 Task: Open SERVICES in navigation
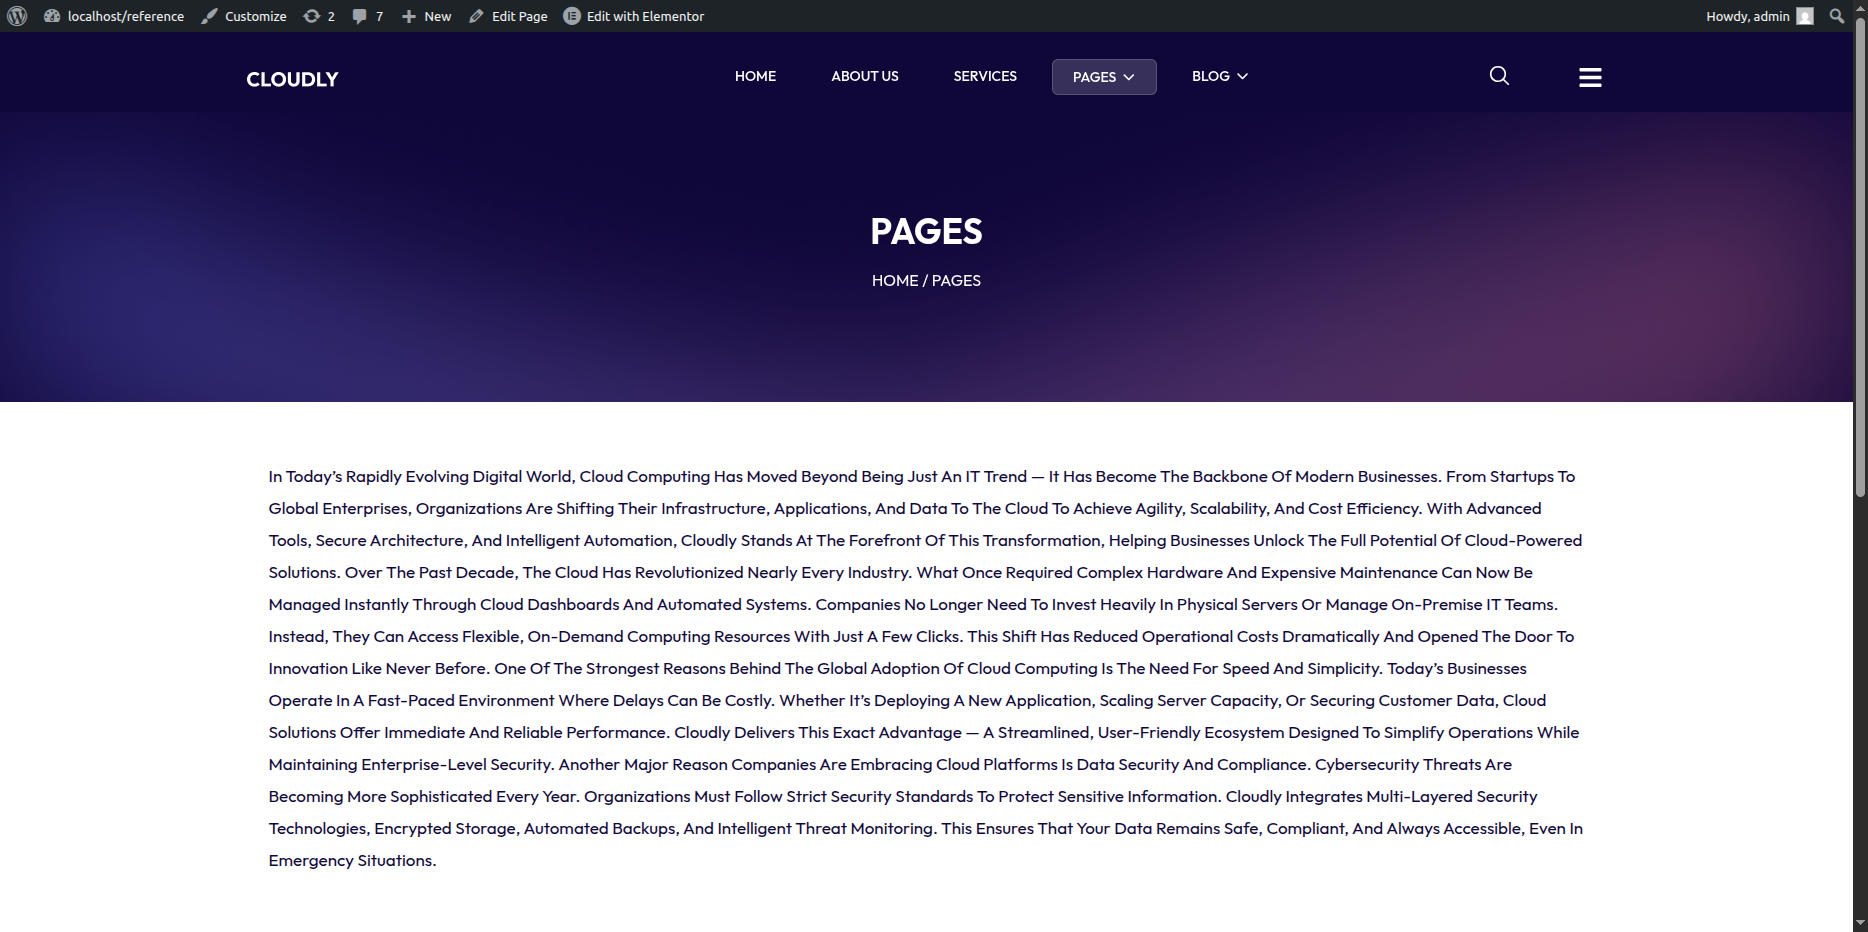(x=985, y=76)
